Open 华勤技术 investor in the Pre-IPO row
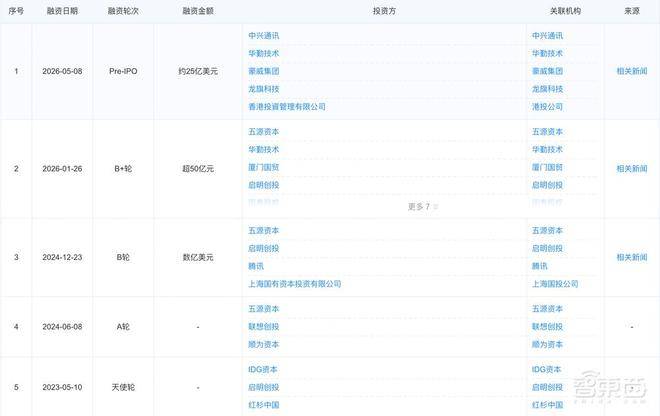 263,53
